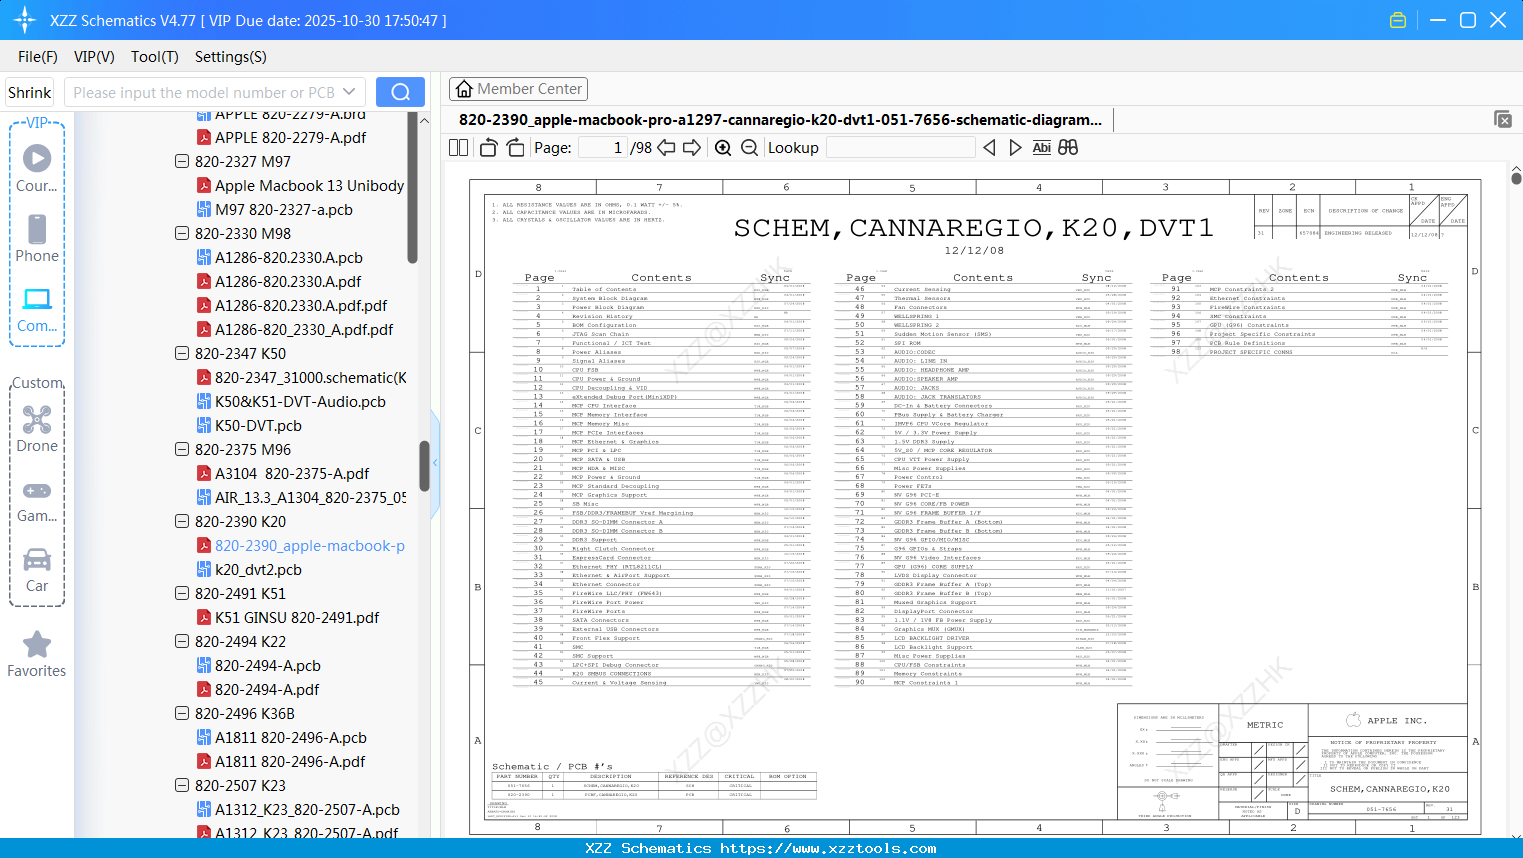
Task: Open A1286-820.2330.A.pcb
Action: click(x=289, y=257)
